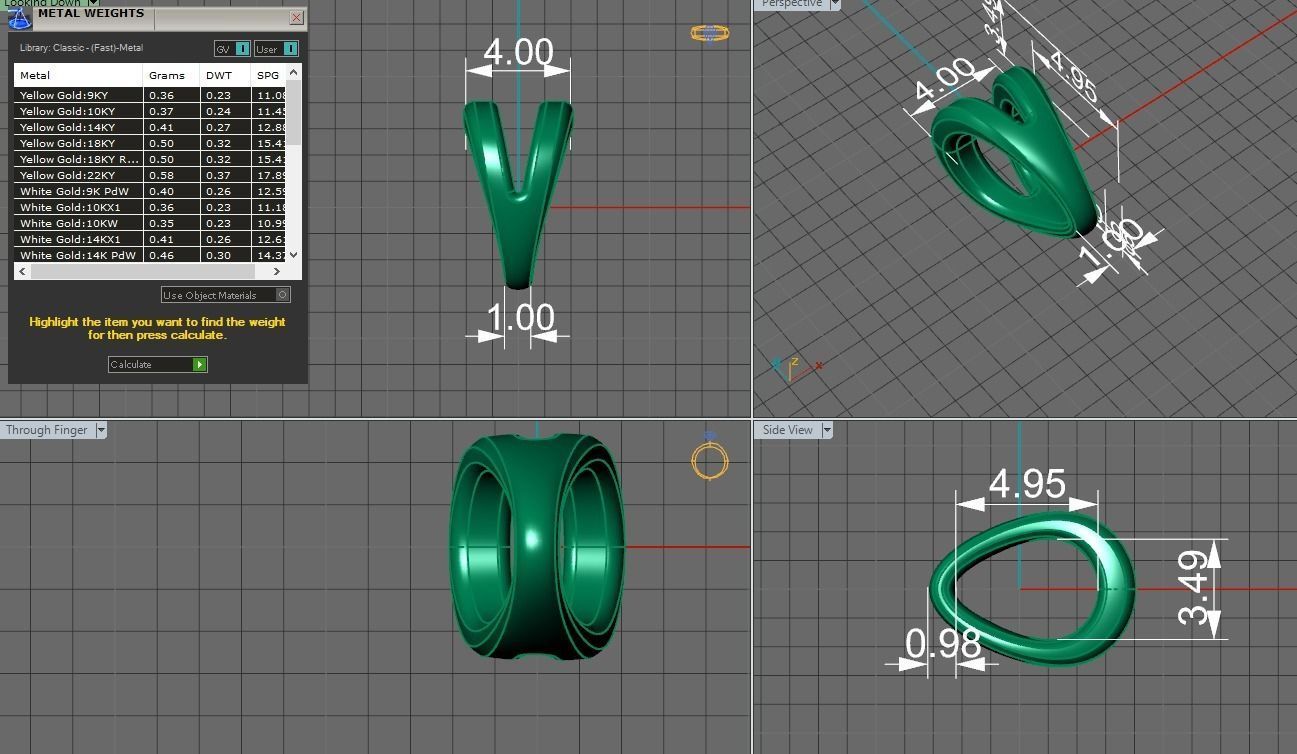Viewport: 1297px width, 754px height.
Task: Click the Calculate button
Action: [158, 364]
